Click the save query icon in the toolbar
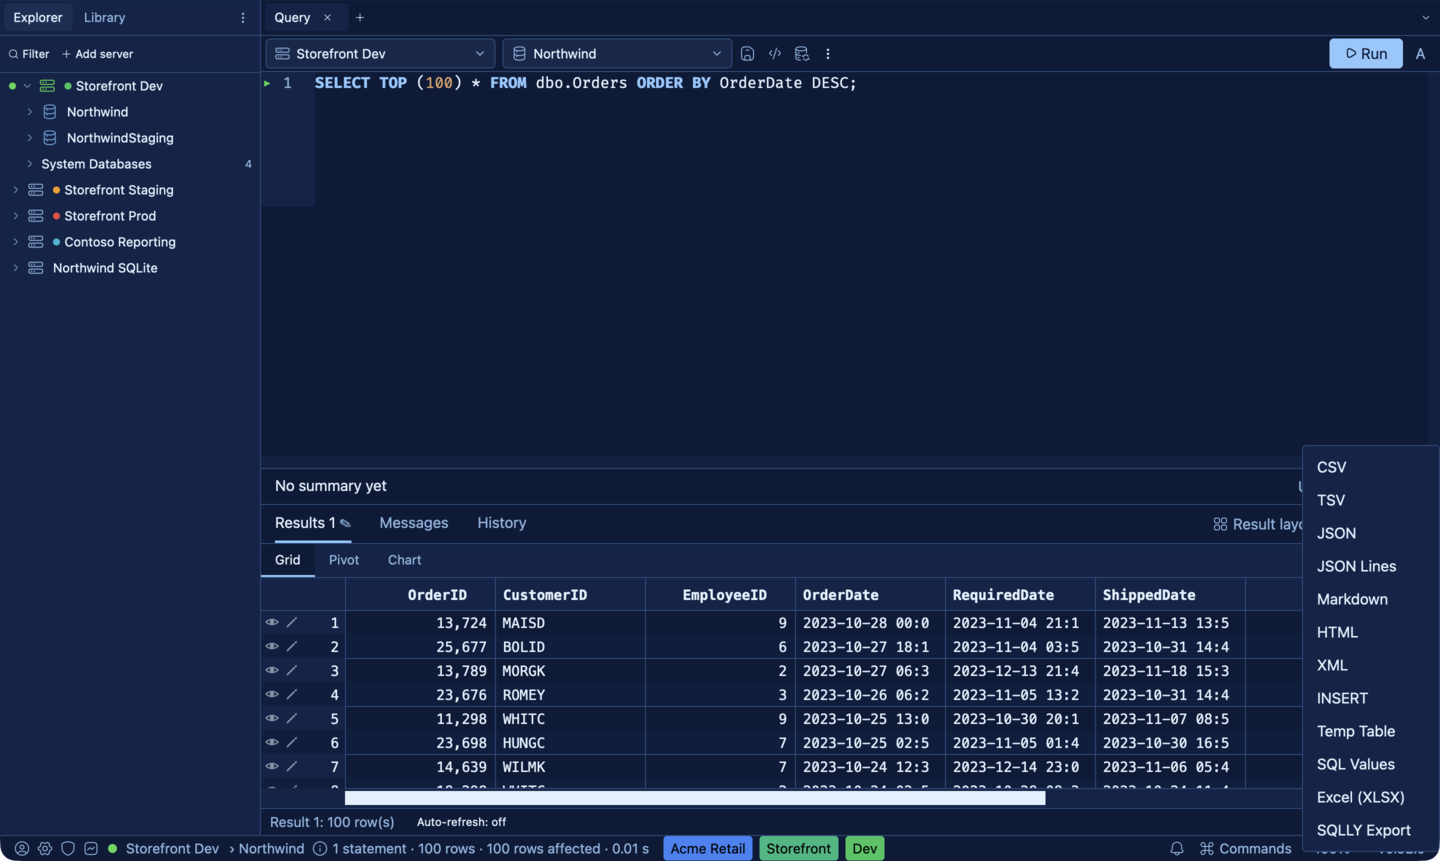1440x861 pixels. coord(747,54)
